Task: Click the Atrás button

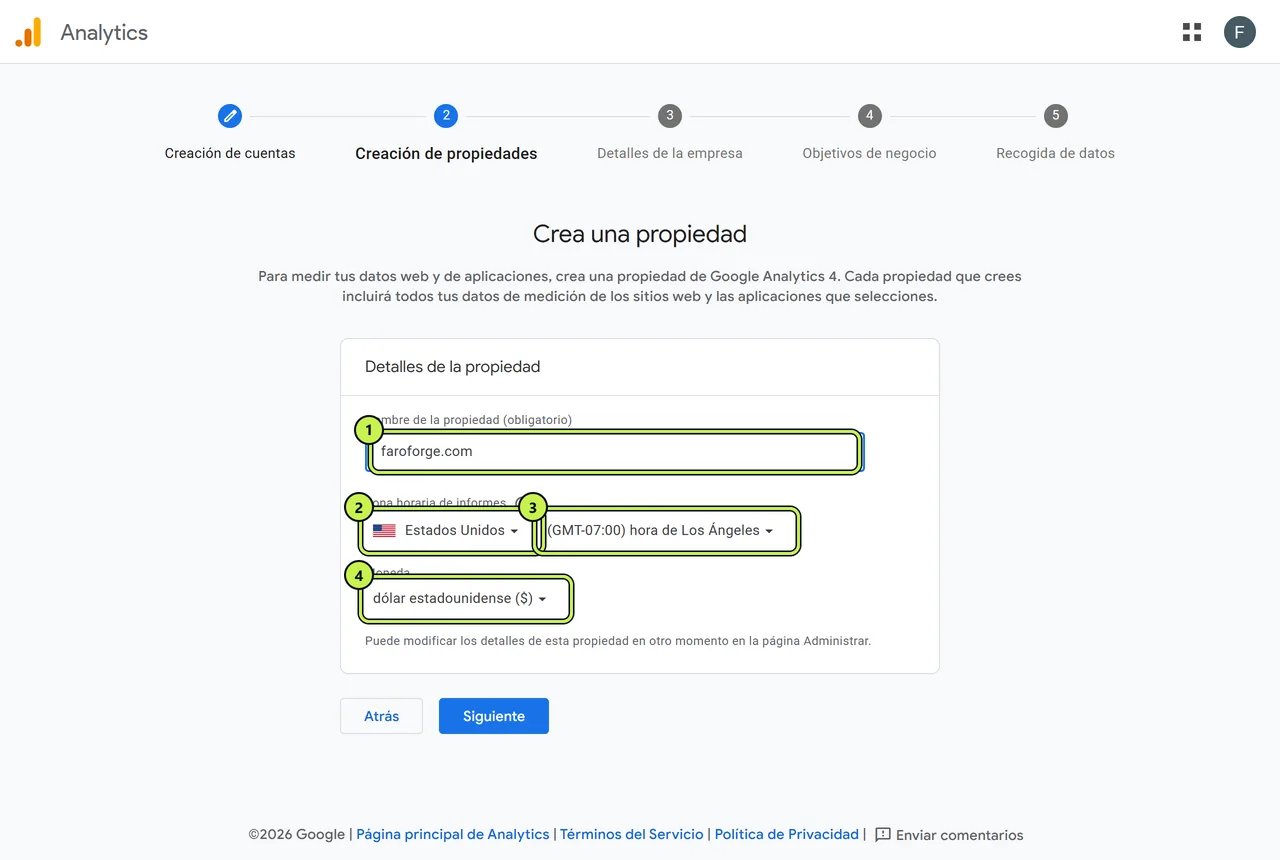Action: pos(381,716)
